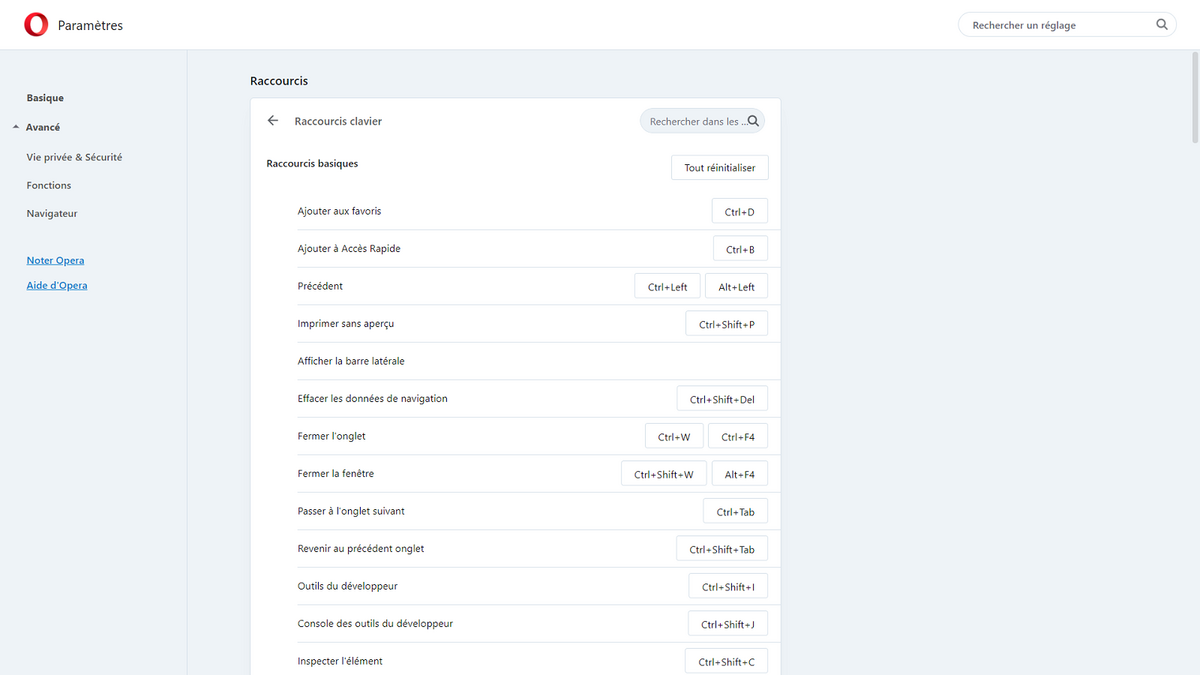Viewport: 1200px width, 675px height.
Task: Click the Ctrl+Tab shortcut button
Action: [x=736, y=511]
